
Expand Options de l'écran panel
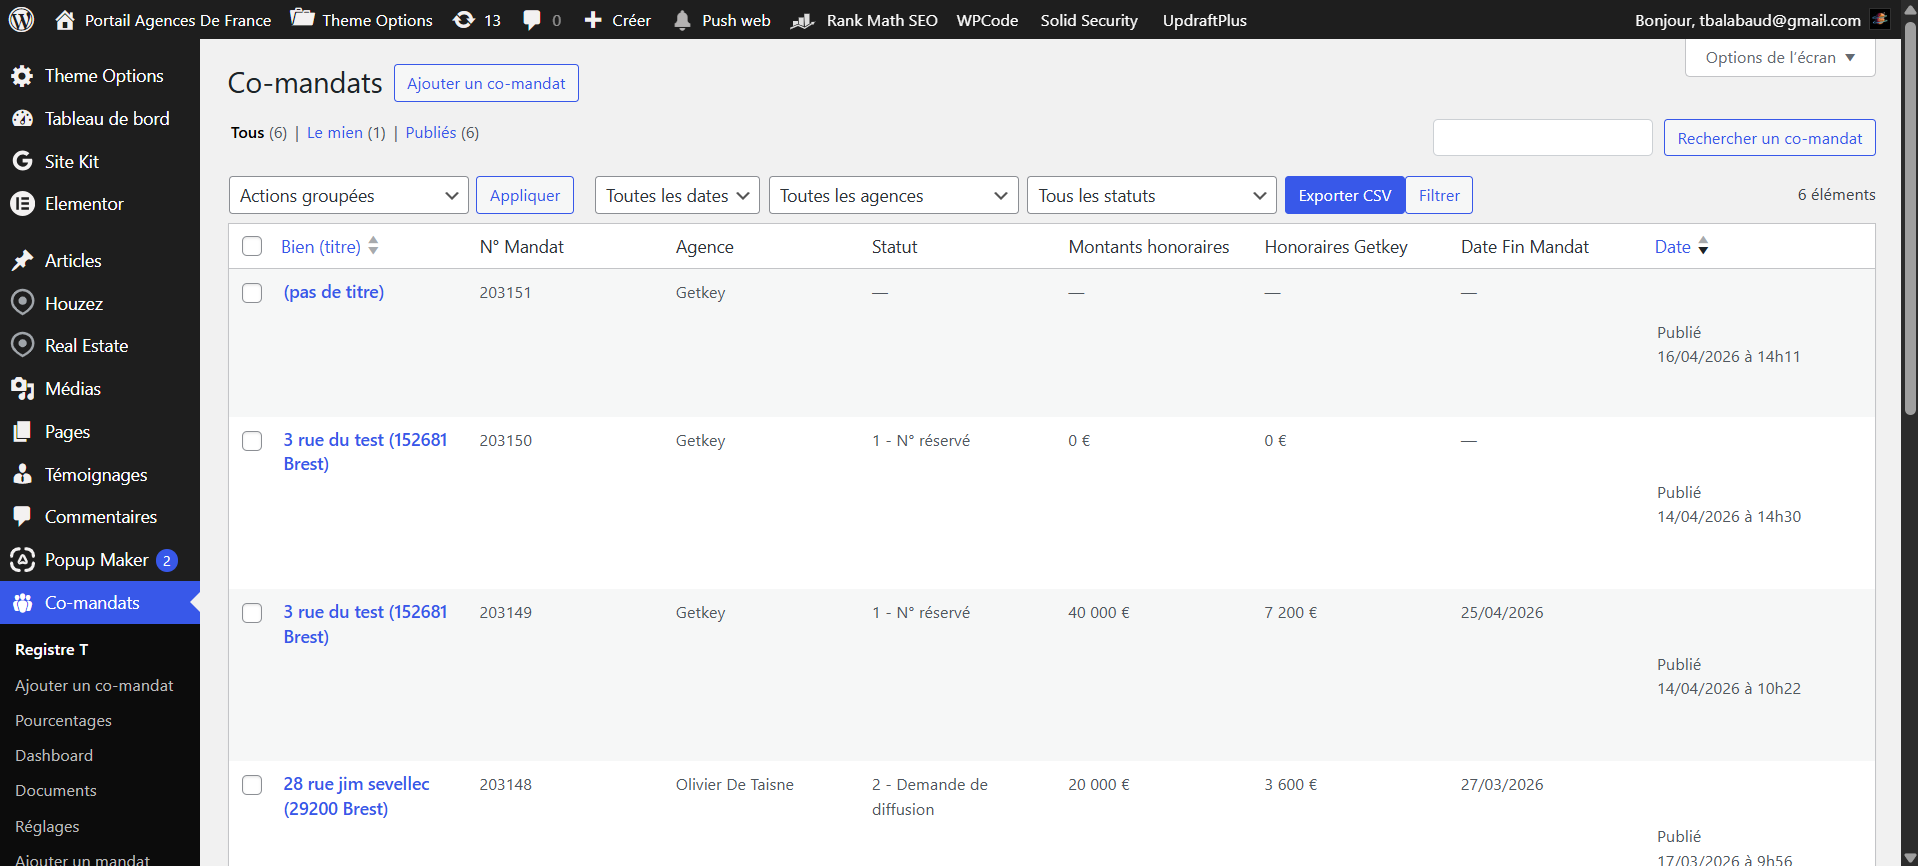click(x=1780, y=57)
